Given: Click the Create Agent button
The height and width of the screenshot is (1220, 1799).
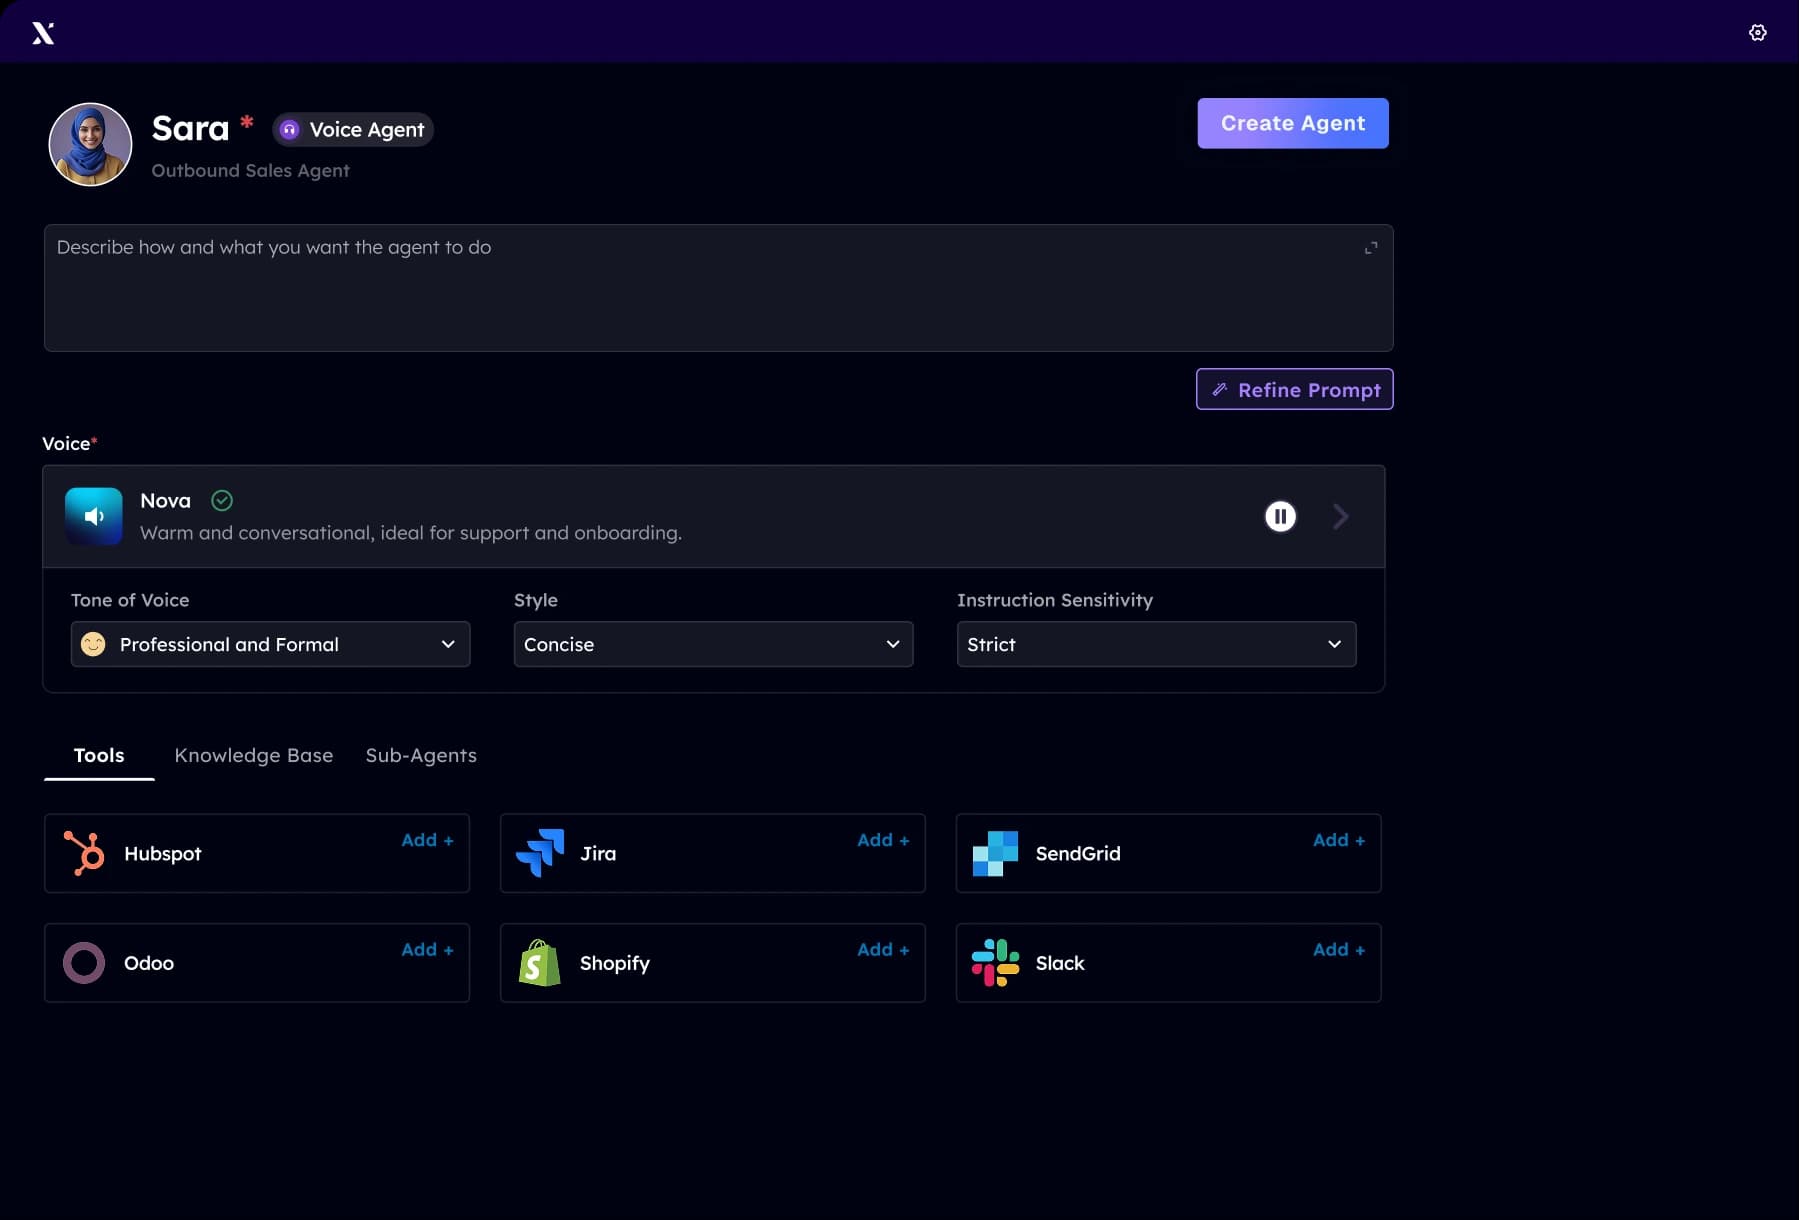Looking at the screenshot, I should coord(1292,123).
